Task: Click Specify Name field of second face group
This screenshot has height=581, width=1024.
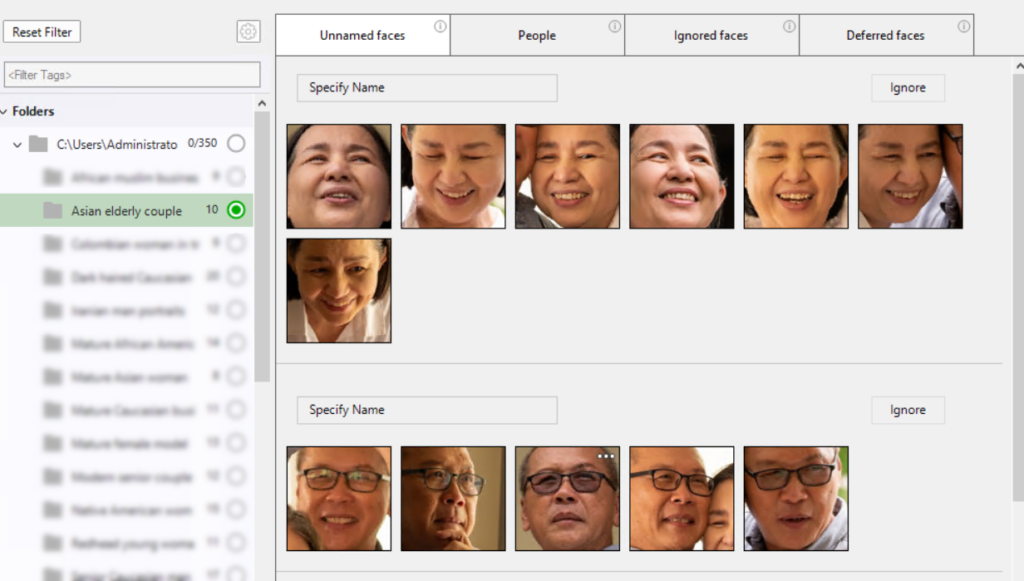Action: pos(426,410)
